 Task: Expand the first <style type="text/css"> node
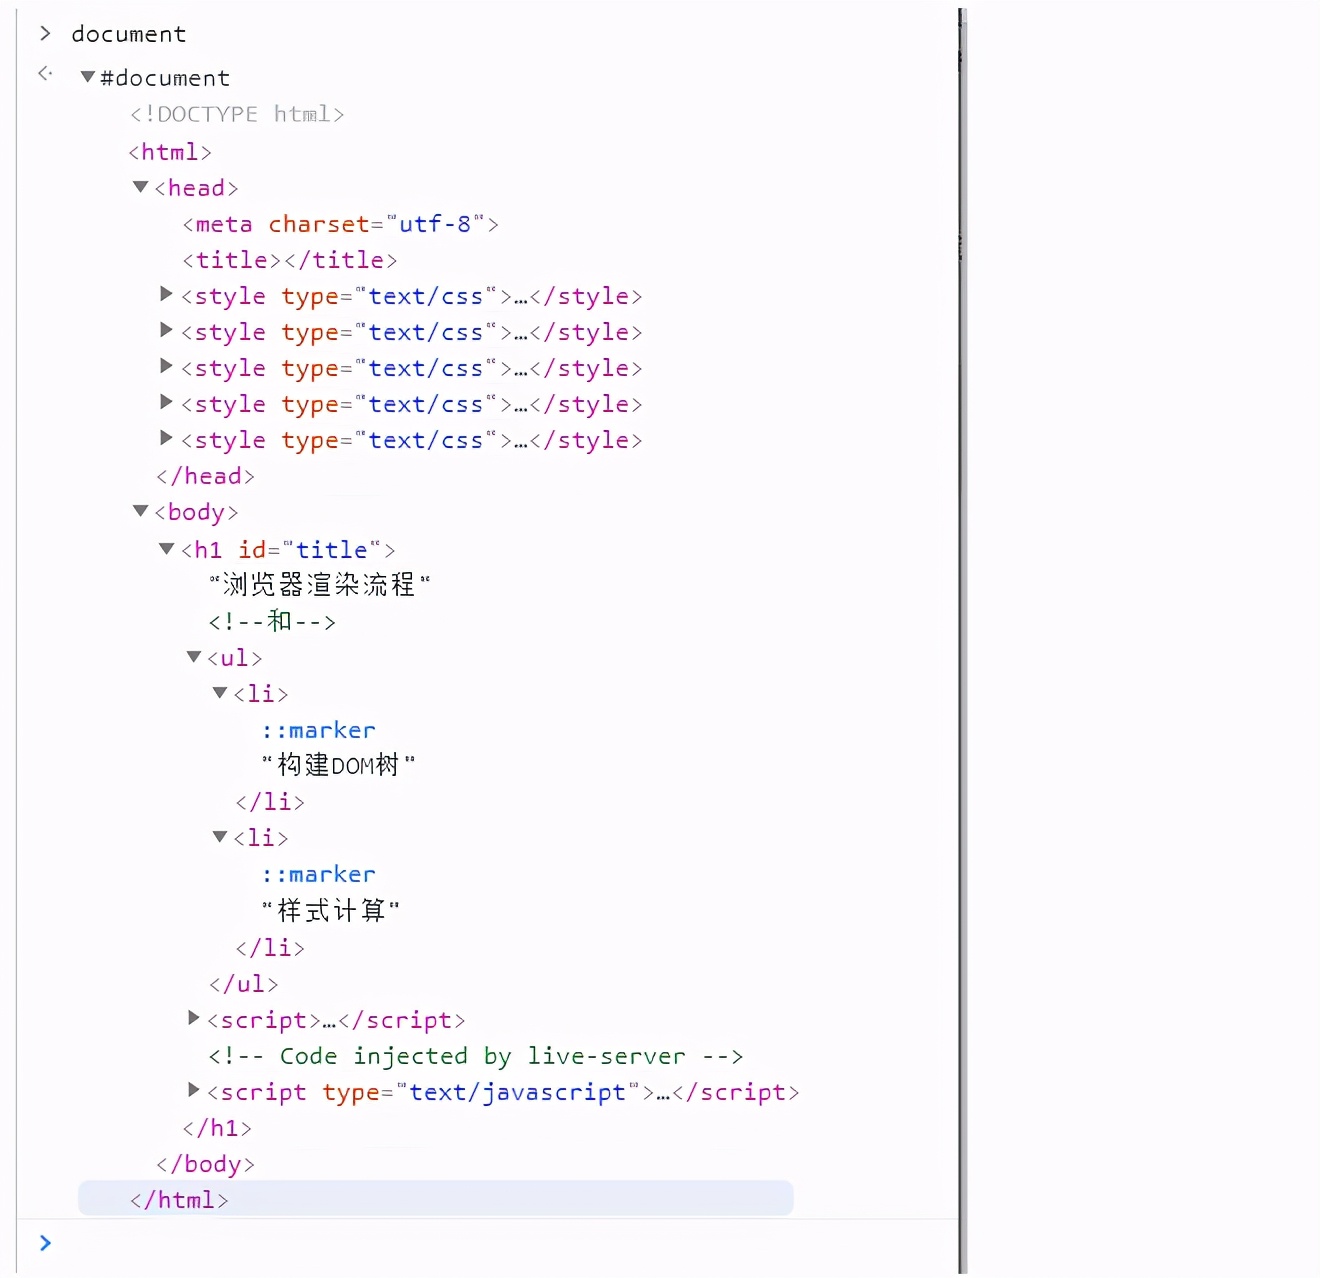click(x=167, y=294)
